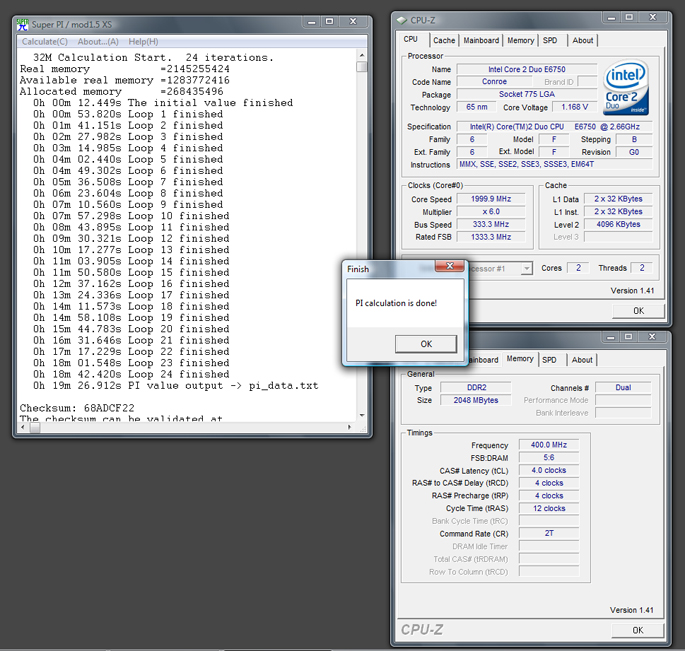The height and width of the screenshot is (651, 685).
Task: Minimize the top CPU-Z window
Action: point(611,18)
